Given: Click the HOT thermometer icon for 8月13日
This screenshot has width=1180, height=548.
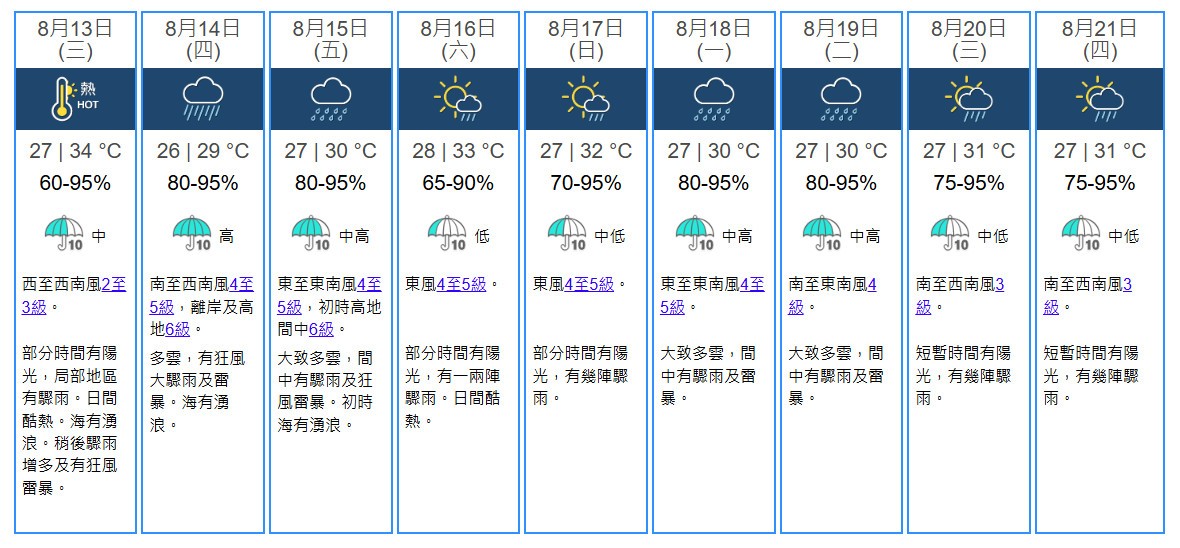Looking at the screenshot, I should click(75, 98).
